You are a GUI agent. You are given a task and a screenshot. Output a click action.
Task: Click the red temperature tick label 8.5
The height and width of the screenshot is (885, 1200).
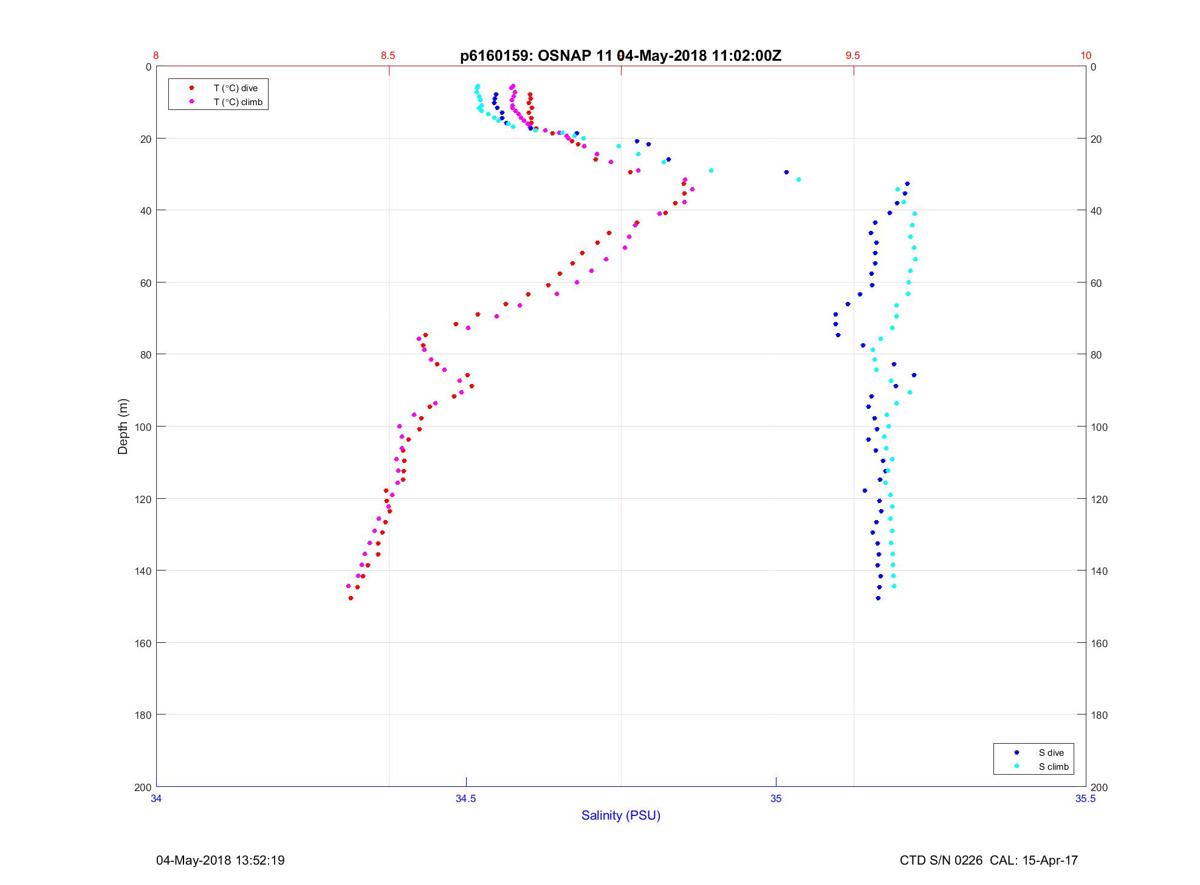[x=388, y=56]
